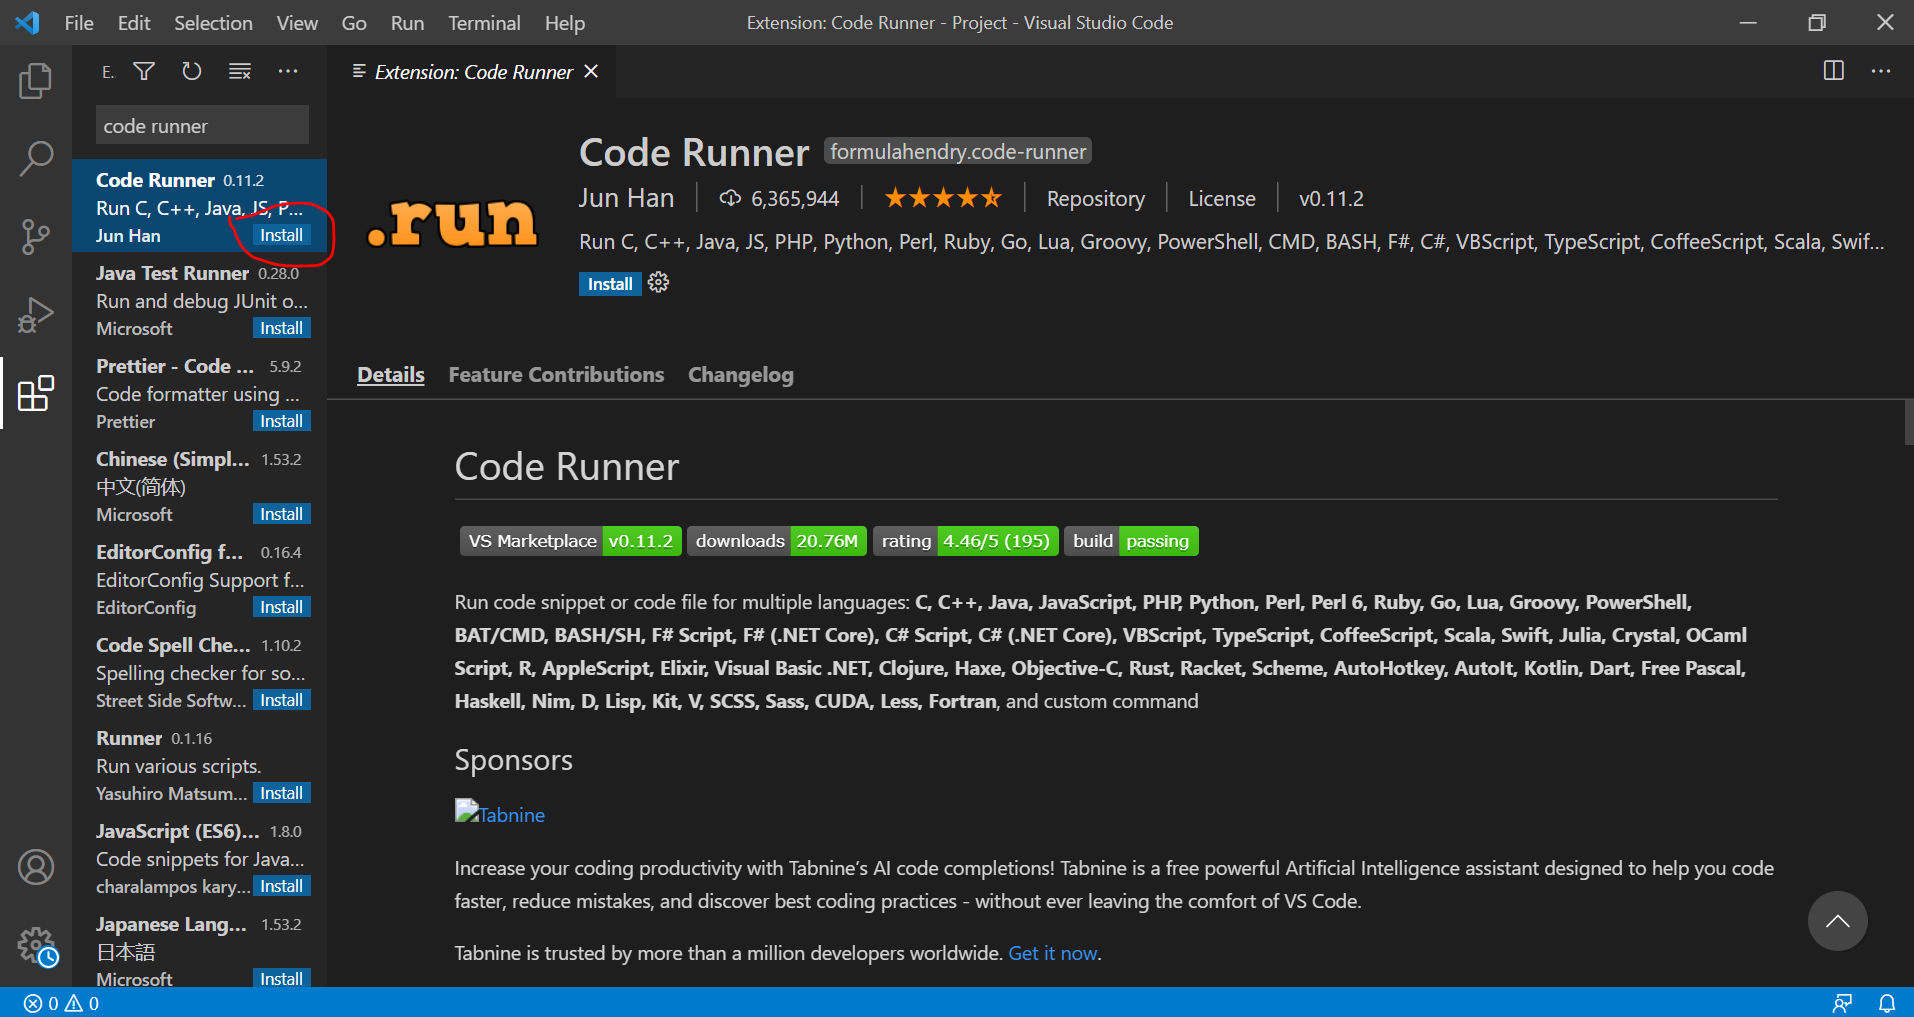This screenshot has height=1017, width=1914.
Task: Follow the Tabnine 'Get it now' link
Action: pyautogui.click(x=1053, y=953)
